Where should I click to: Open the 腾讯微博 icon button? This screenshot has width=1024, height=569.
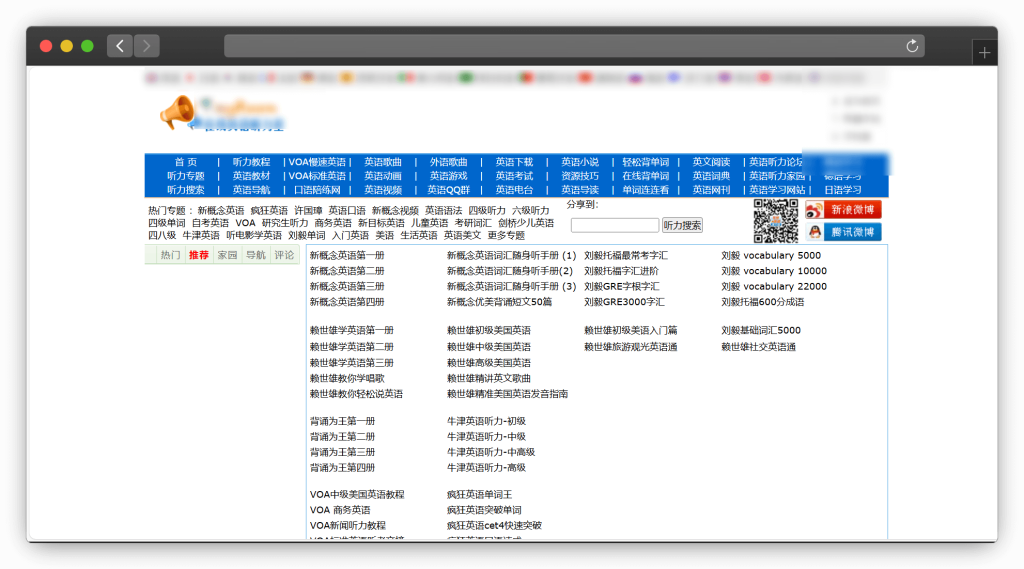[843, 232]
